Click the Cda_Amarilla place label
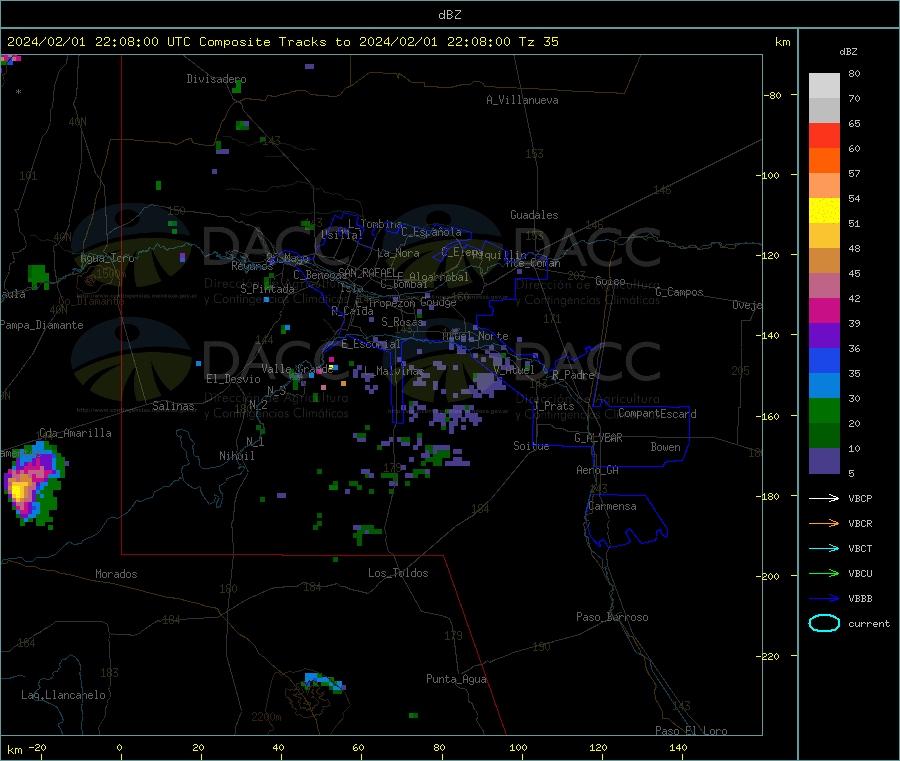This screenshot has width=900, height=761. 75,433
